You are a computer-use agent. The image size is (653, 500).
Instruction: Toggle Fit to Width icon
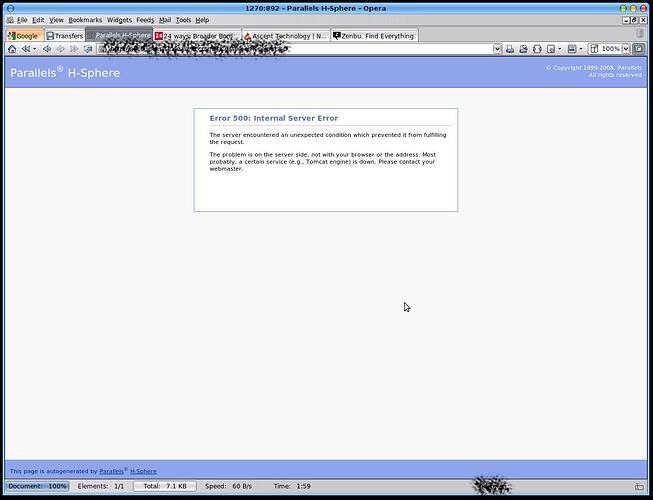tap(537, 49)
